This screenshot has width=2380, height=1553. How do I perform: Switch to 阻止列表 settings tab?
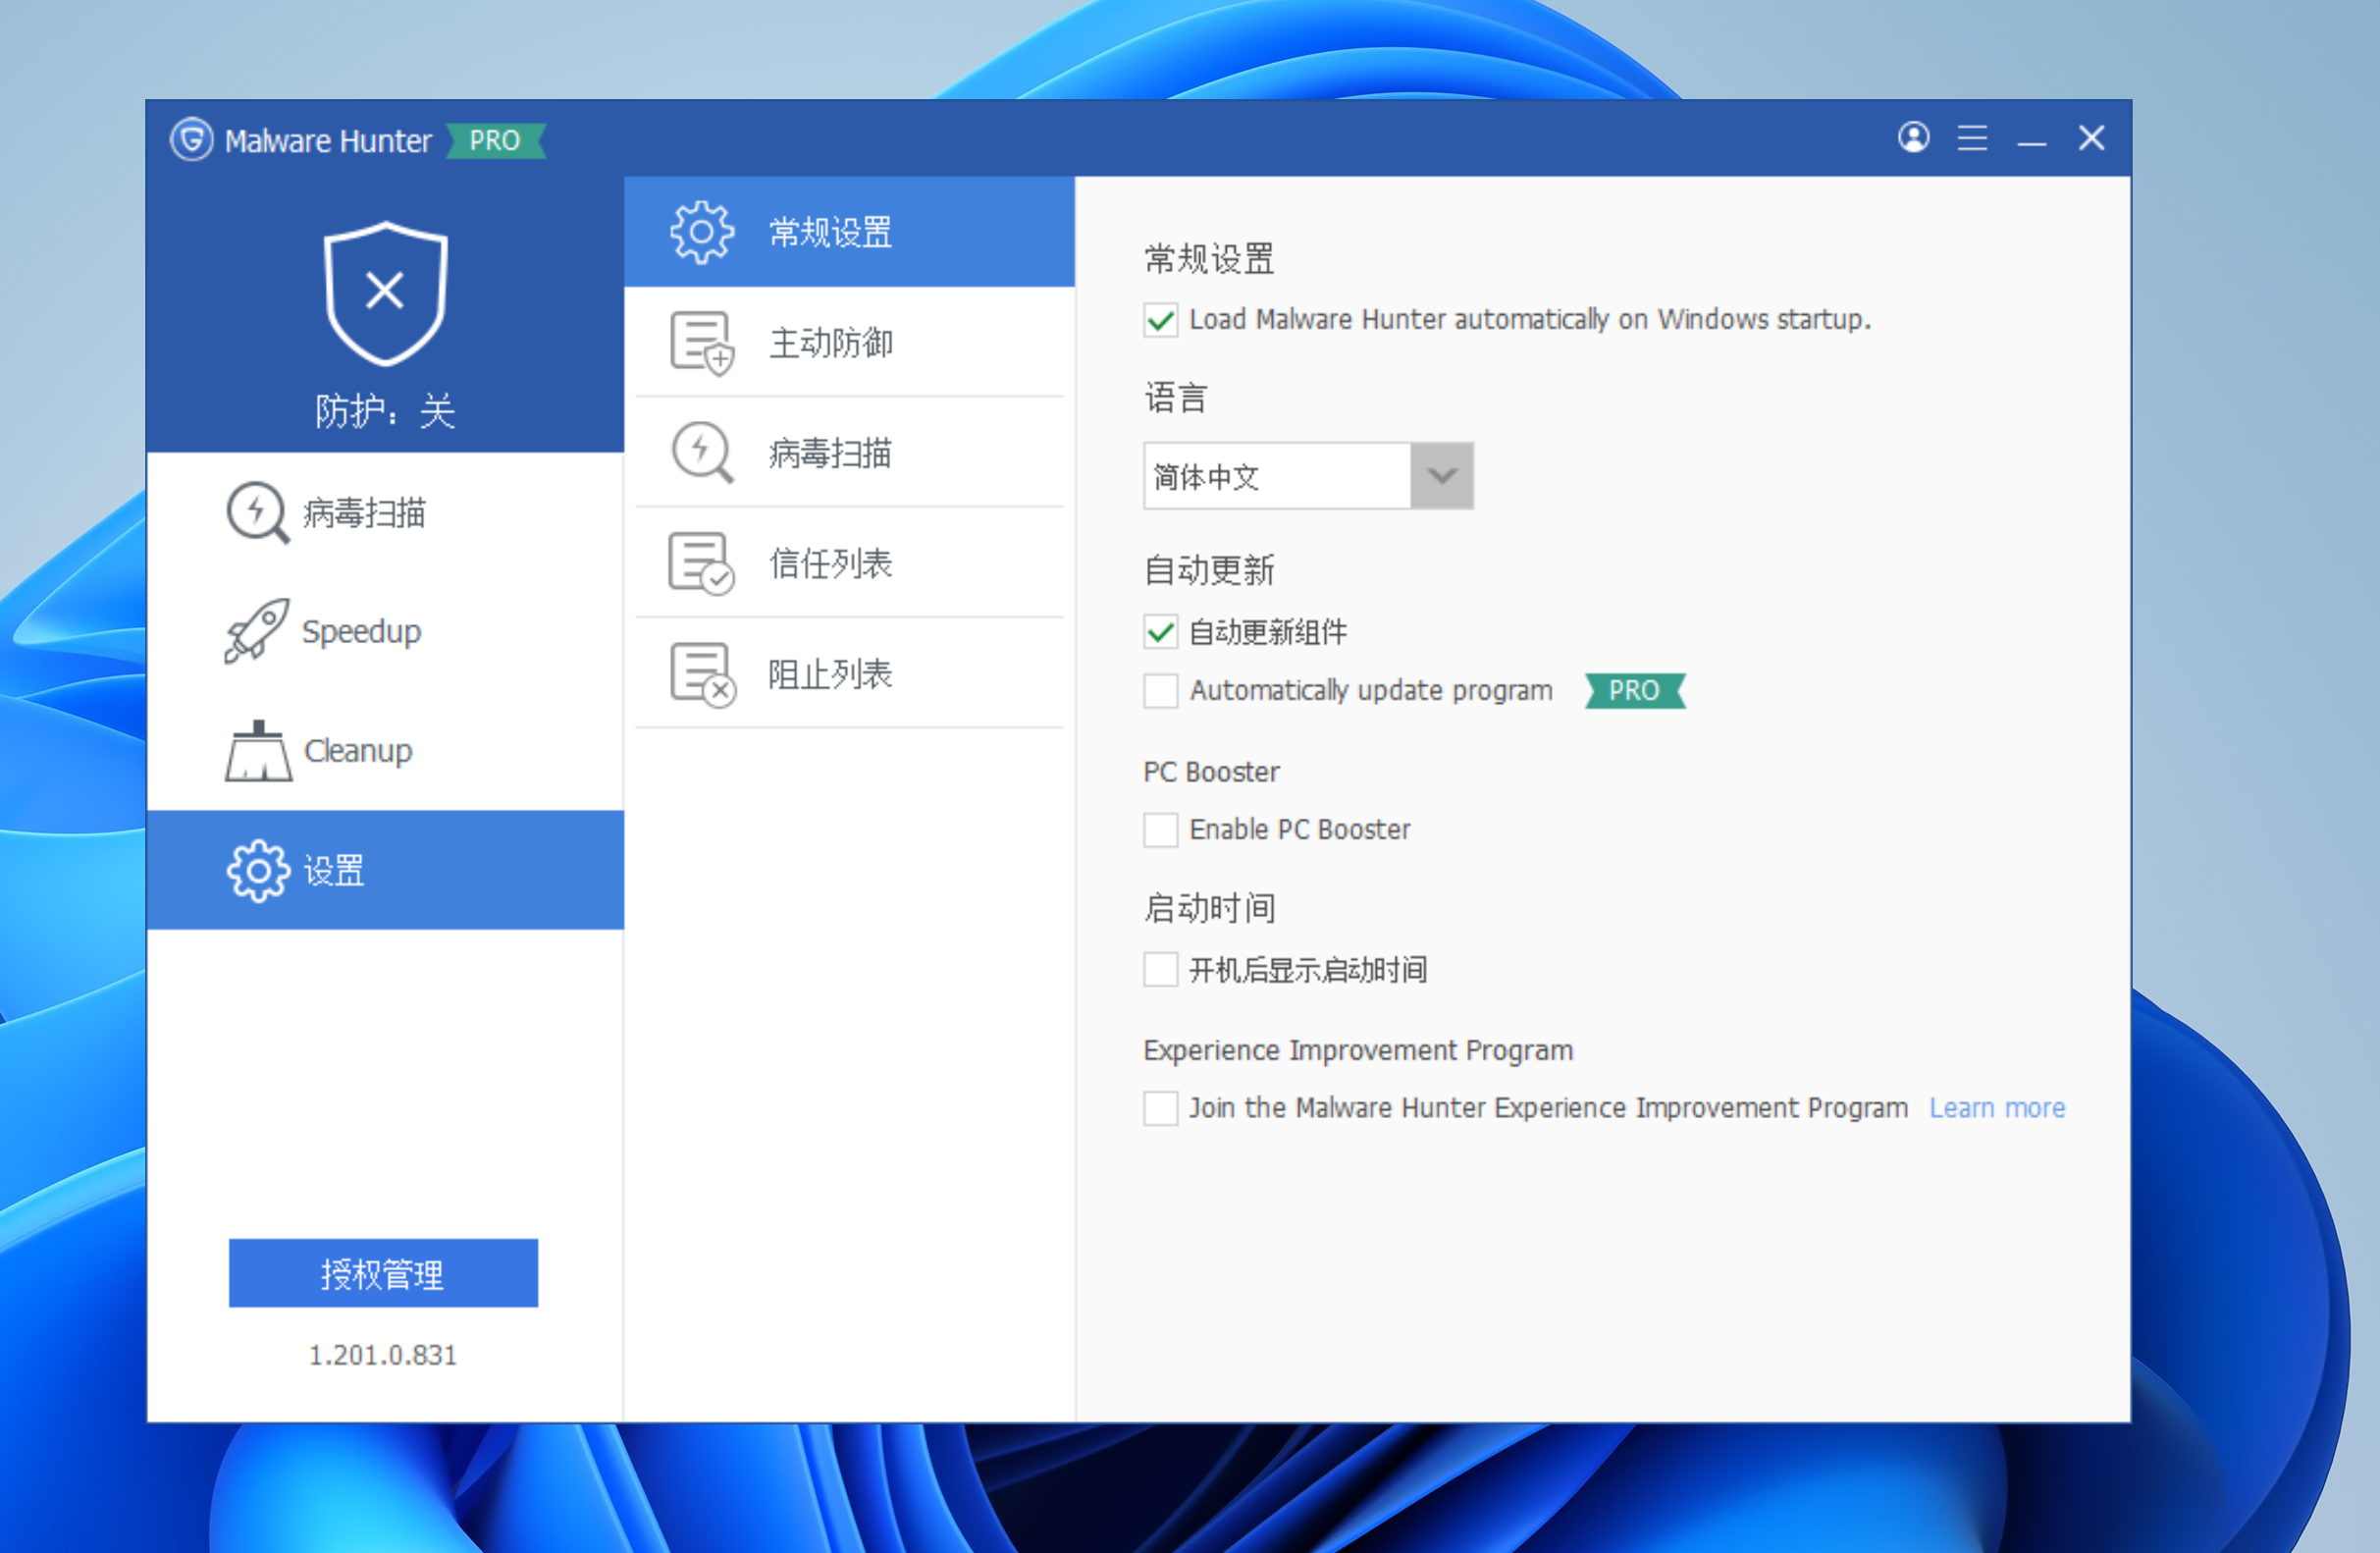(849, 674)
